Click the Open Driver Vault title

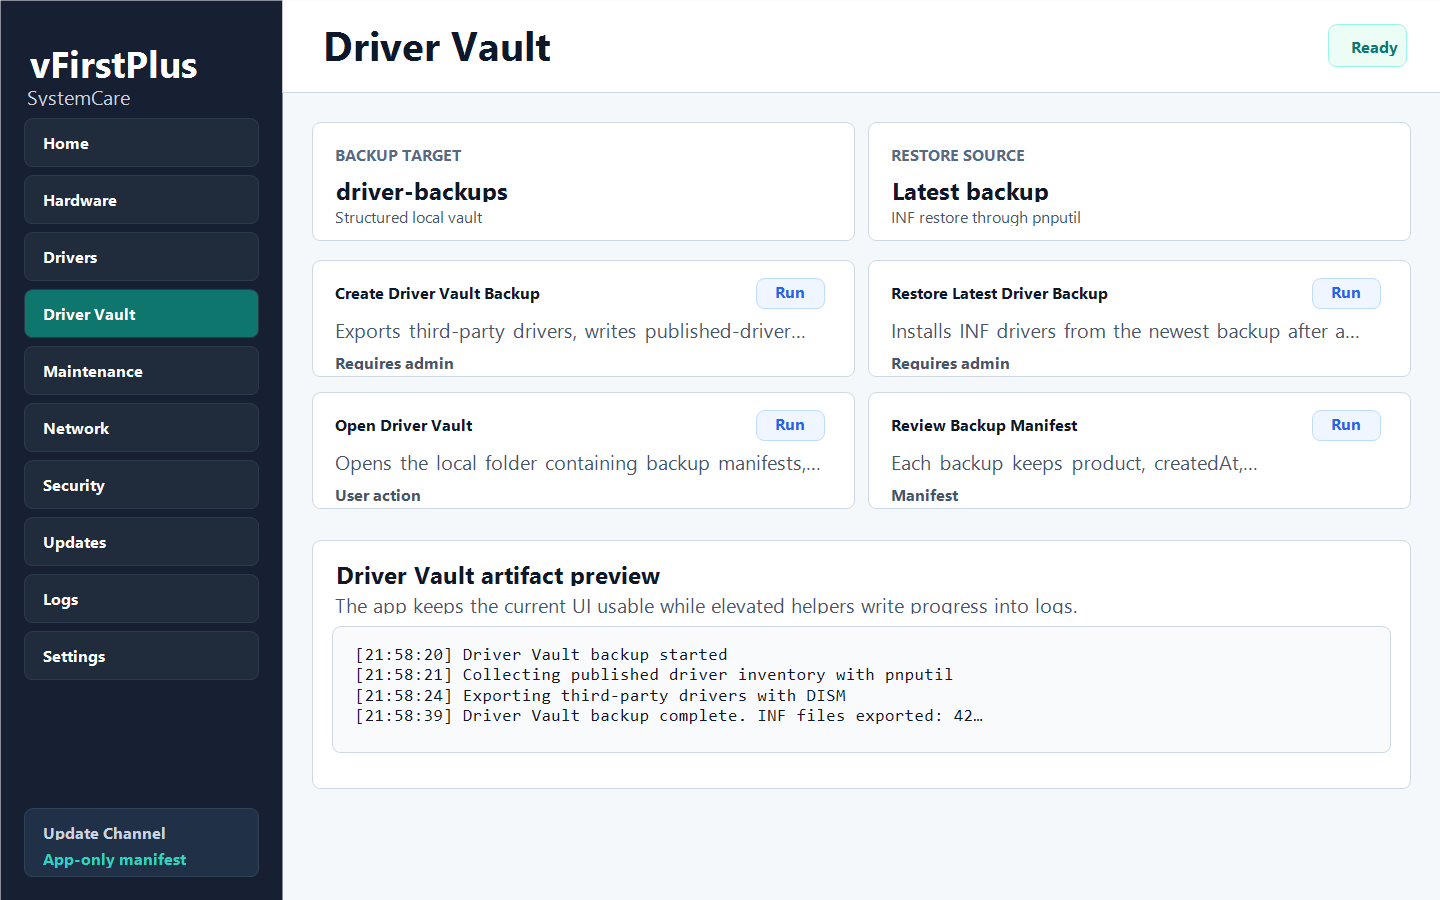tap(404, 426)
